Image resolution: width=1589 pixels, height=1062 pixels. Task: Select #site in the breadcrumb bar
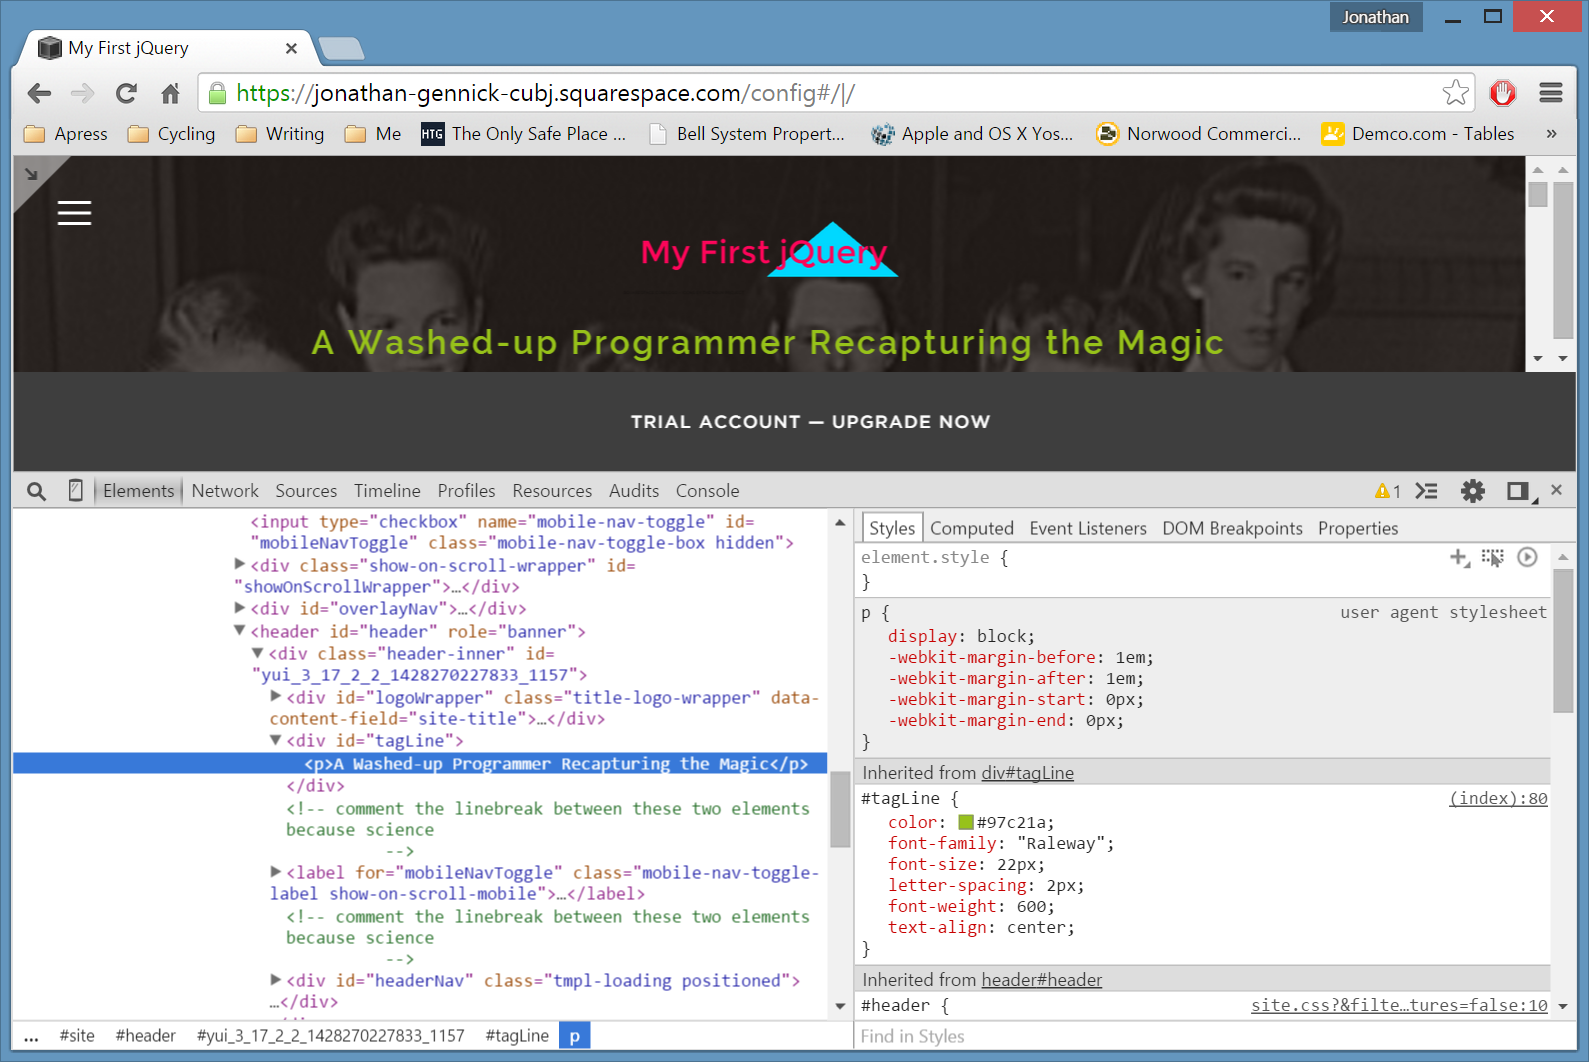(x=77, y=1036)
